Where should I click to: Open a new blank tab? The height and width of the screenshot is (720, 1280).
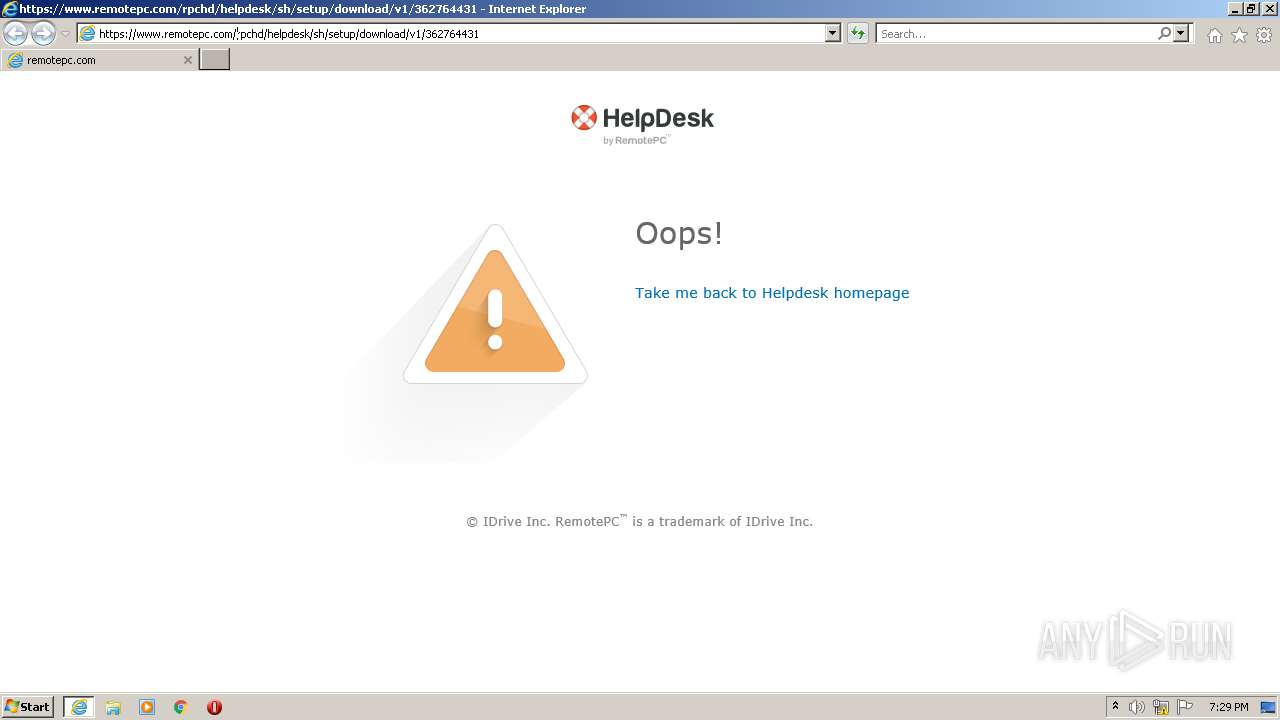pyautogui.click(x=215, y=60)
